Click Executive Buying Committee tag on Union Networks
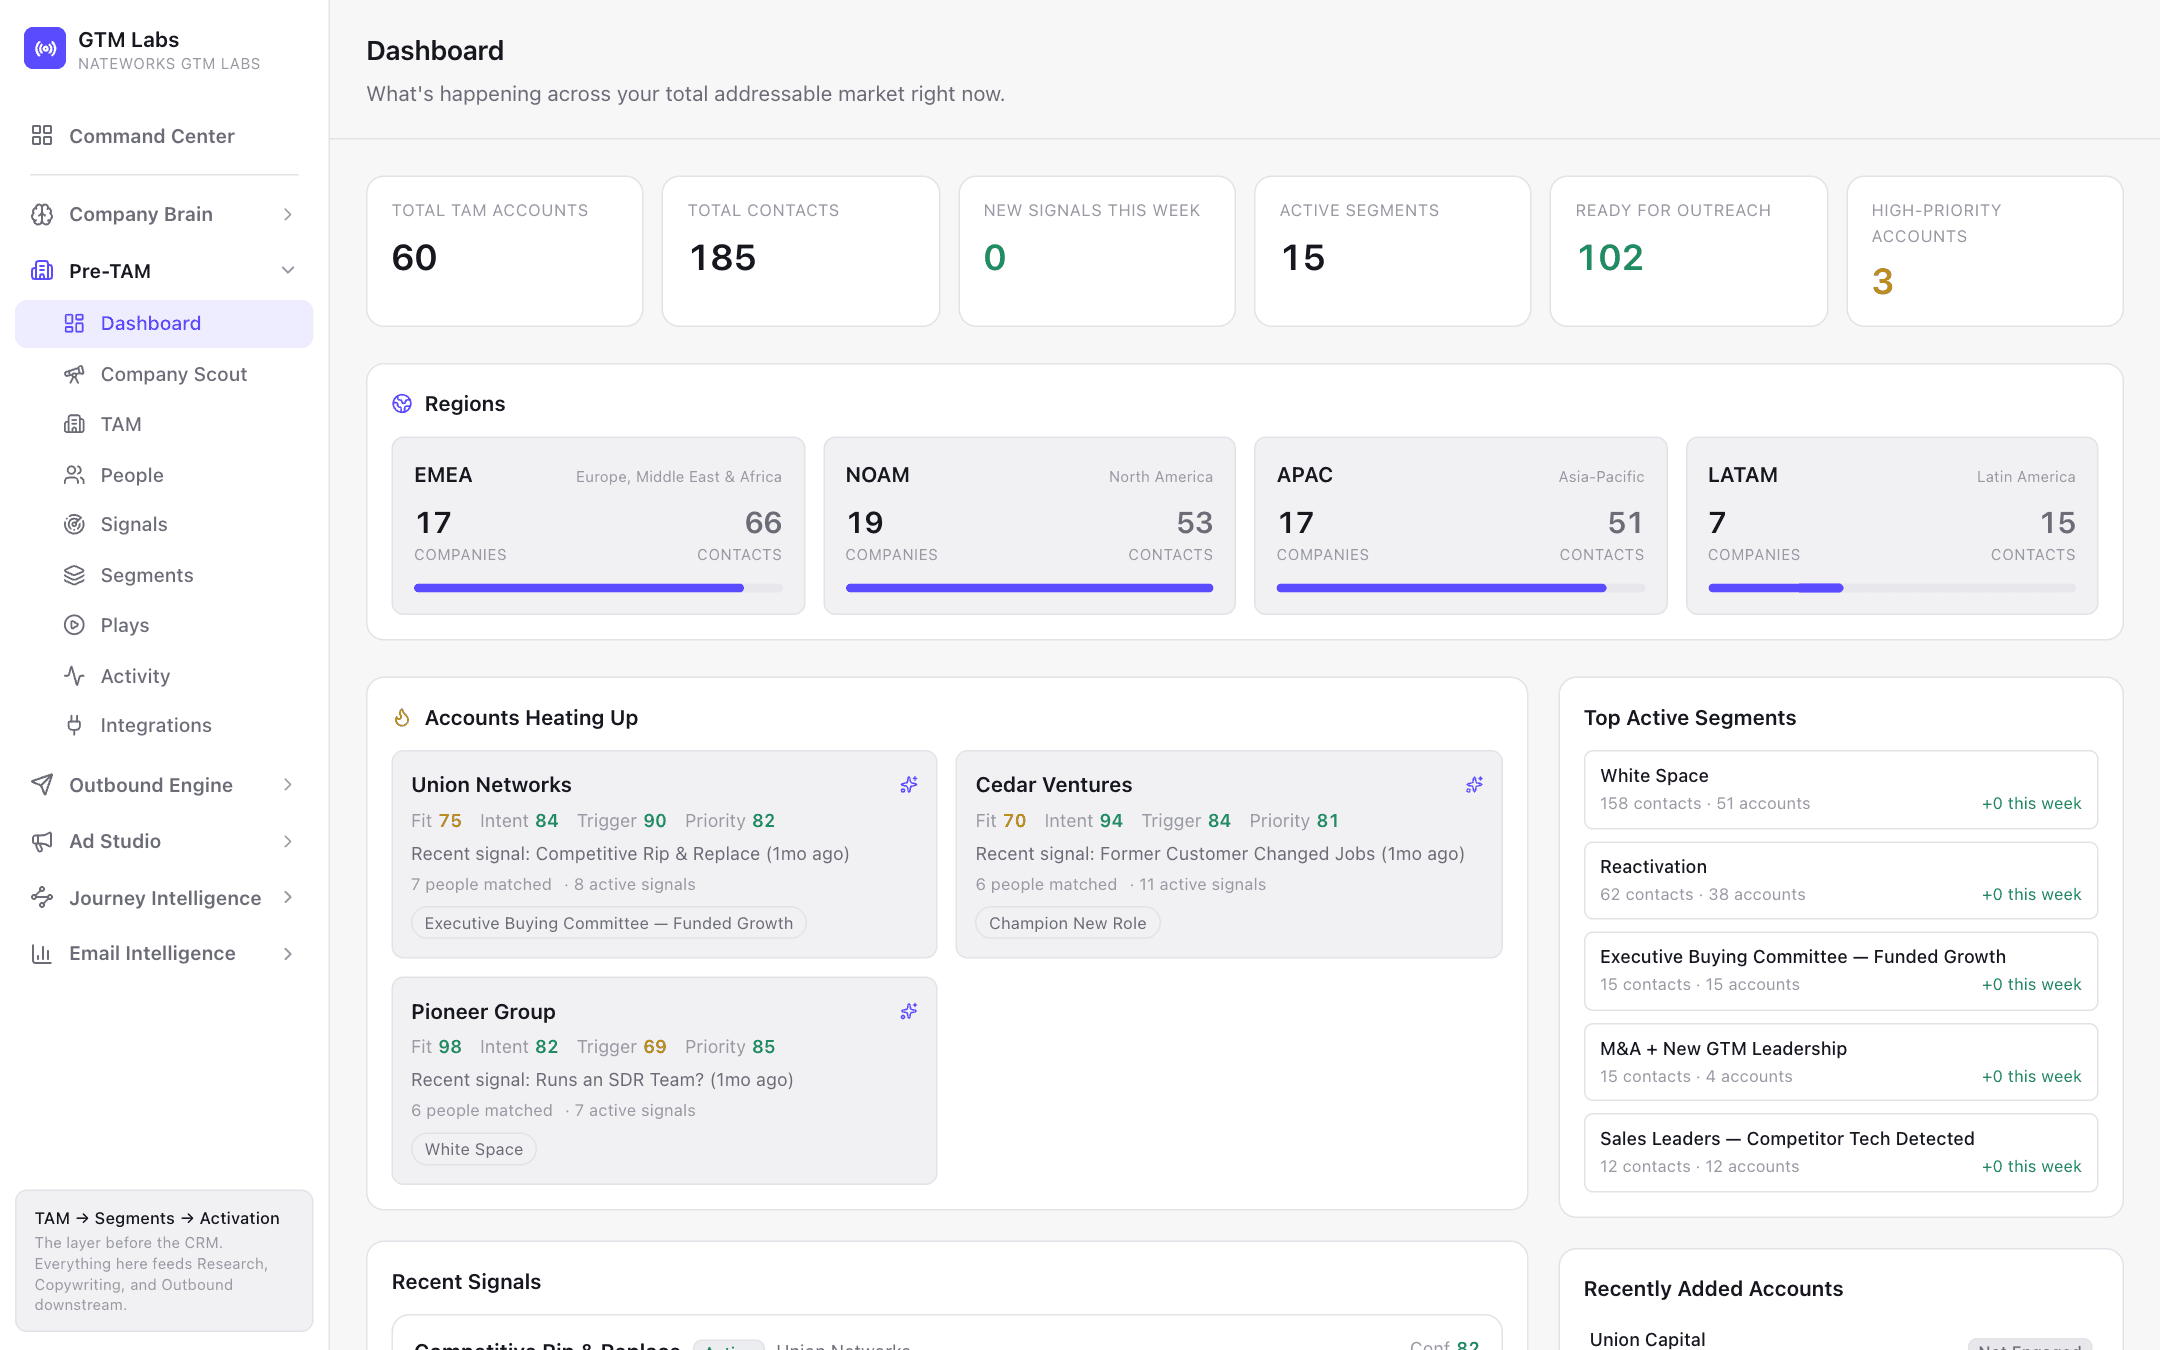This screenshot has height=1350, width=2160. [608, 923]
